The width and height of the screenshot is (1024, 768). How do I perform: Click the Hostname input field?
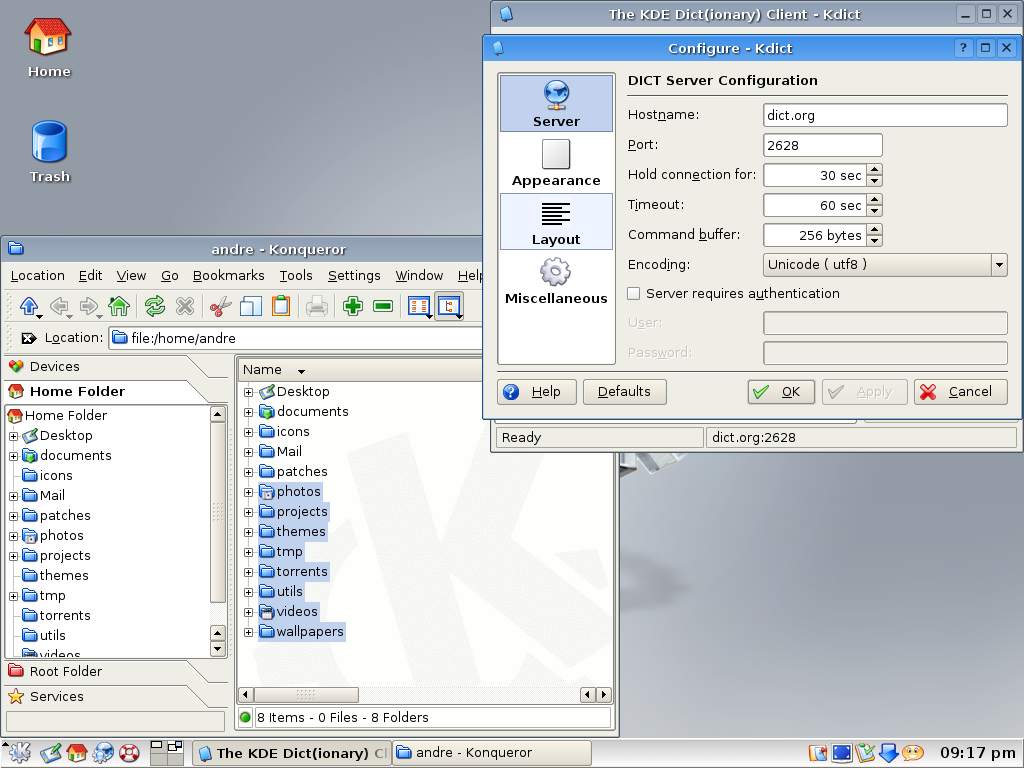point(885,115)
